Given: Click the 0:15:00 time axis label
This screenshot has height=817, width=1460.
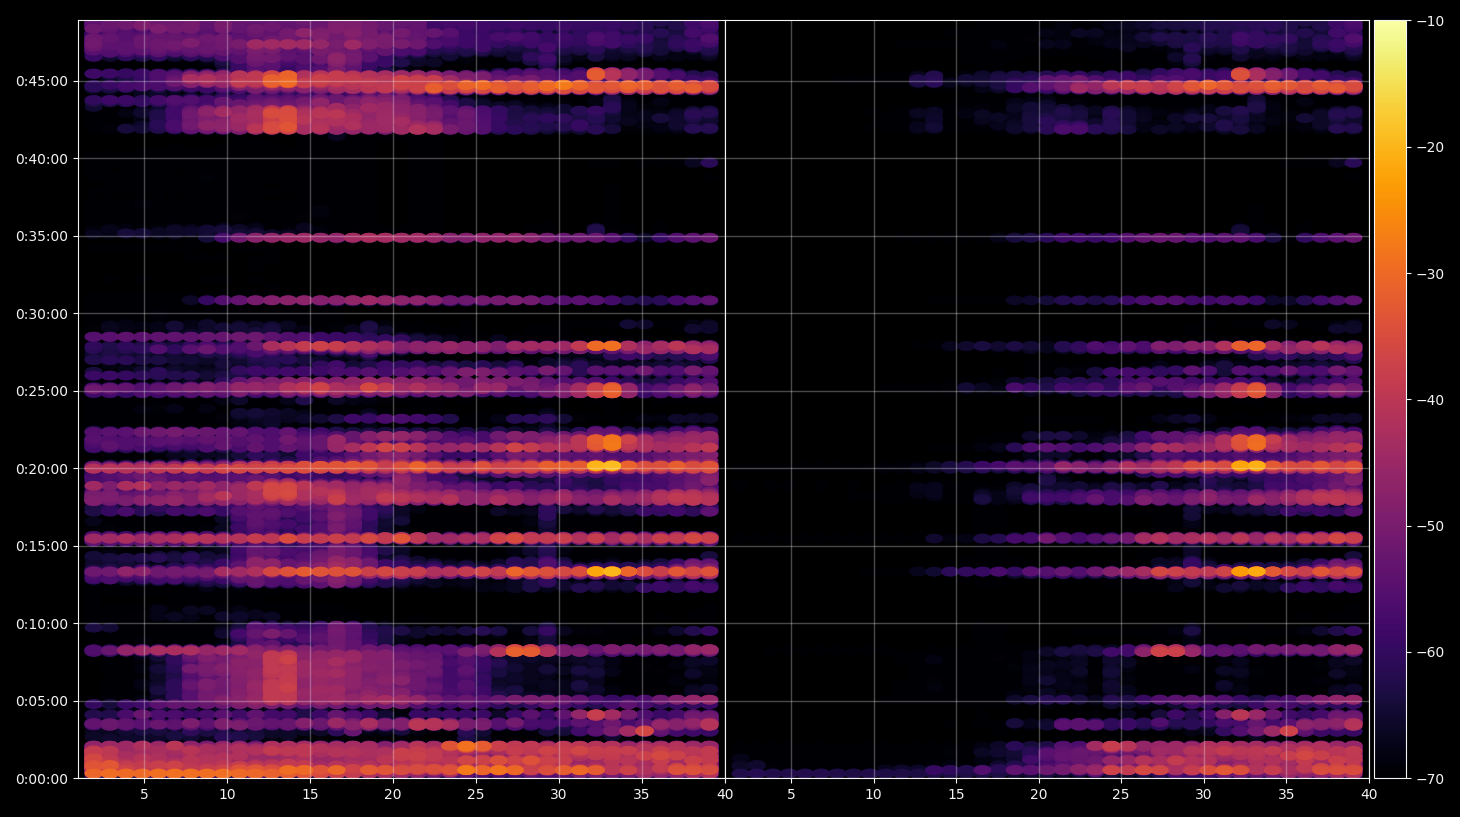Looking at the screenshot, I should pos(42,547).
